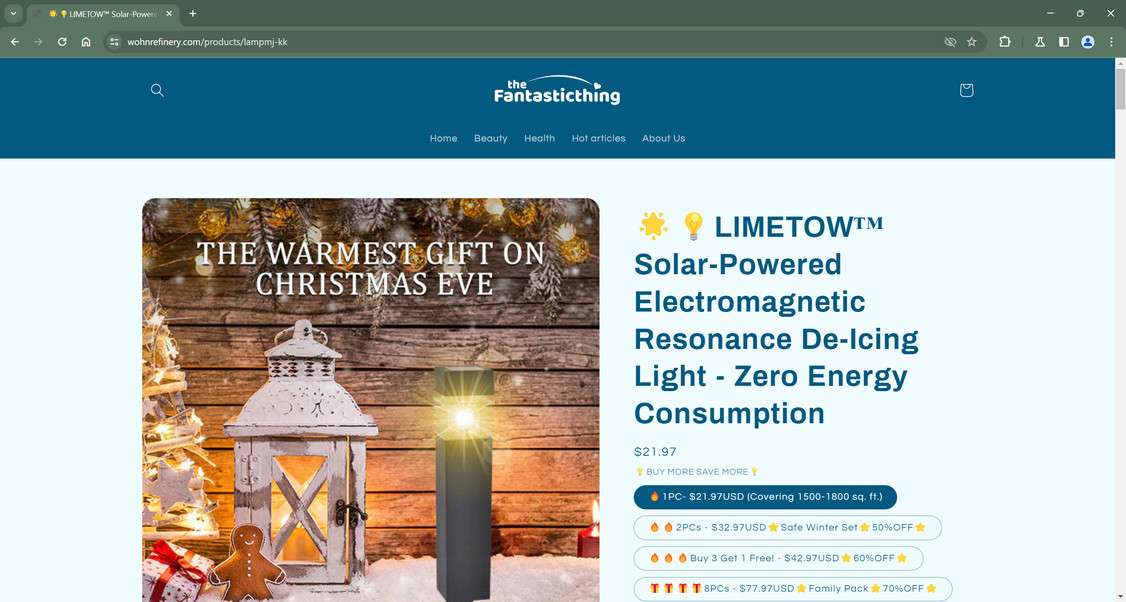Open the Beauty menu item
Viewport: 1126px width, 602px height.
tap(490, 138)
